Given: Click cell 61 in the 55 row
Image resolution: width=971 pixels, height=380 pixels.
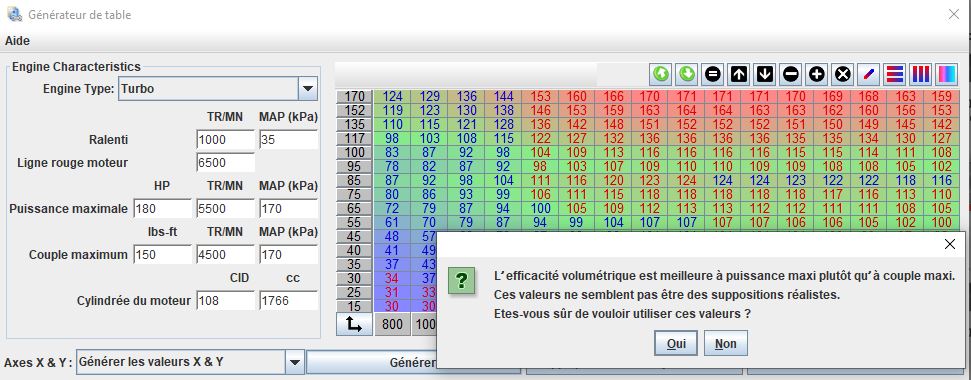Looking at the screenshot, I should pyautogui.click(x=393, y=223).
